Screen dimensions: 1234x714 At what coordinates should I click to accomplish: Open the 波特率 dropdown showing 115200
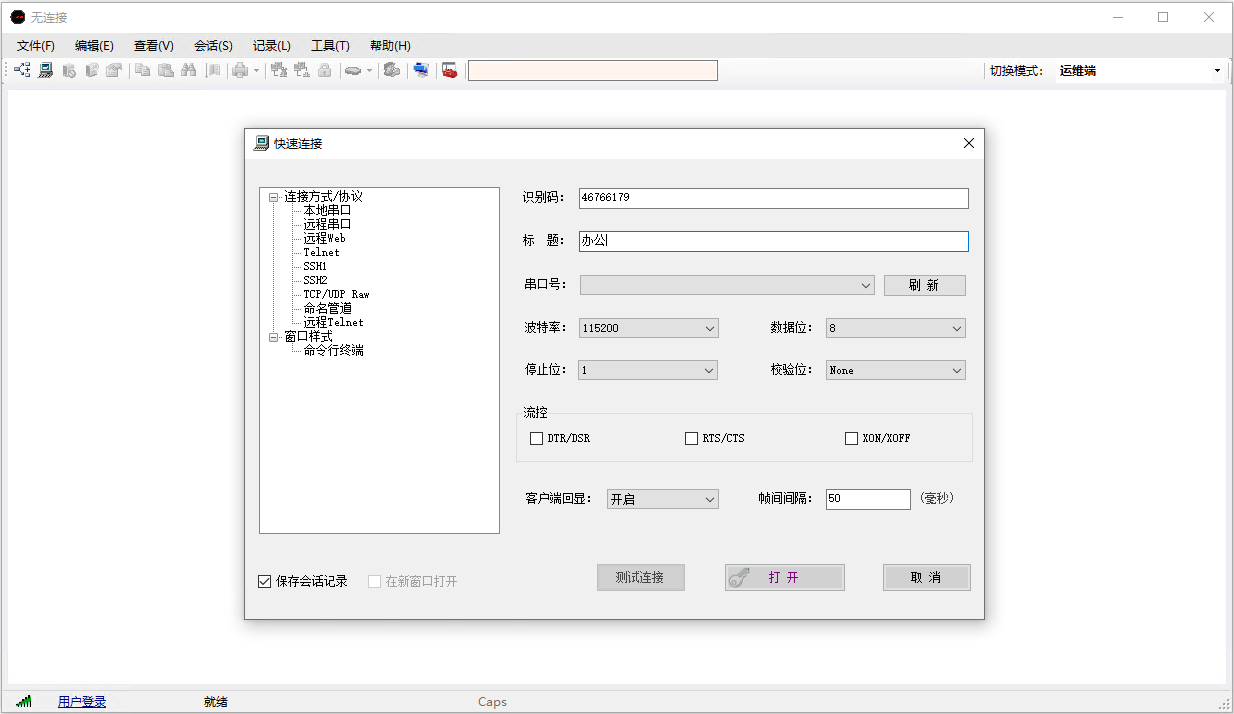[x=648, y=328]
